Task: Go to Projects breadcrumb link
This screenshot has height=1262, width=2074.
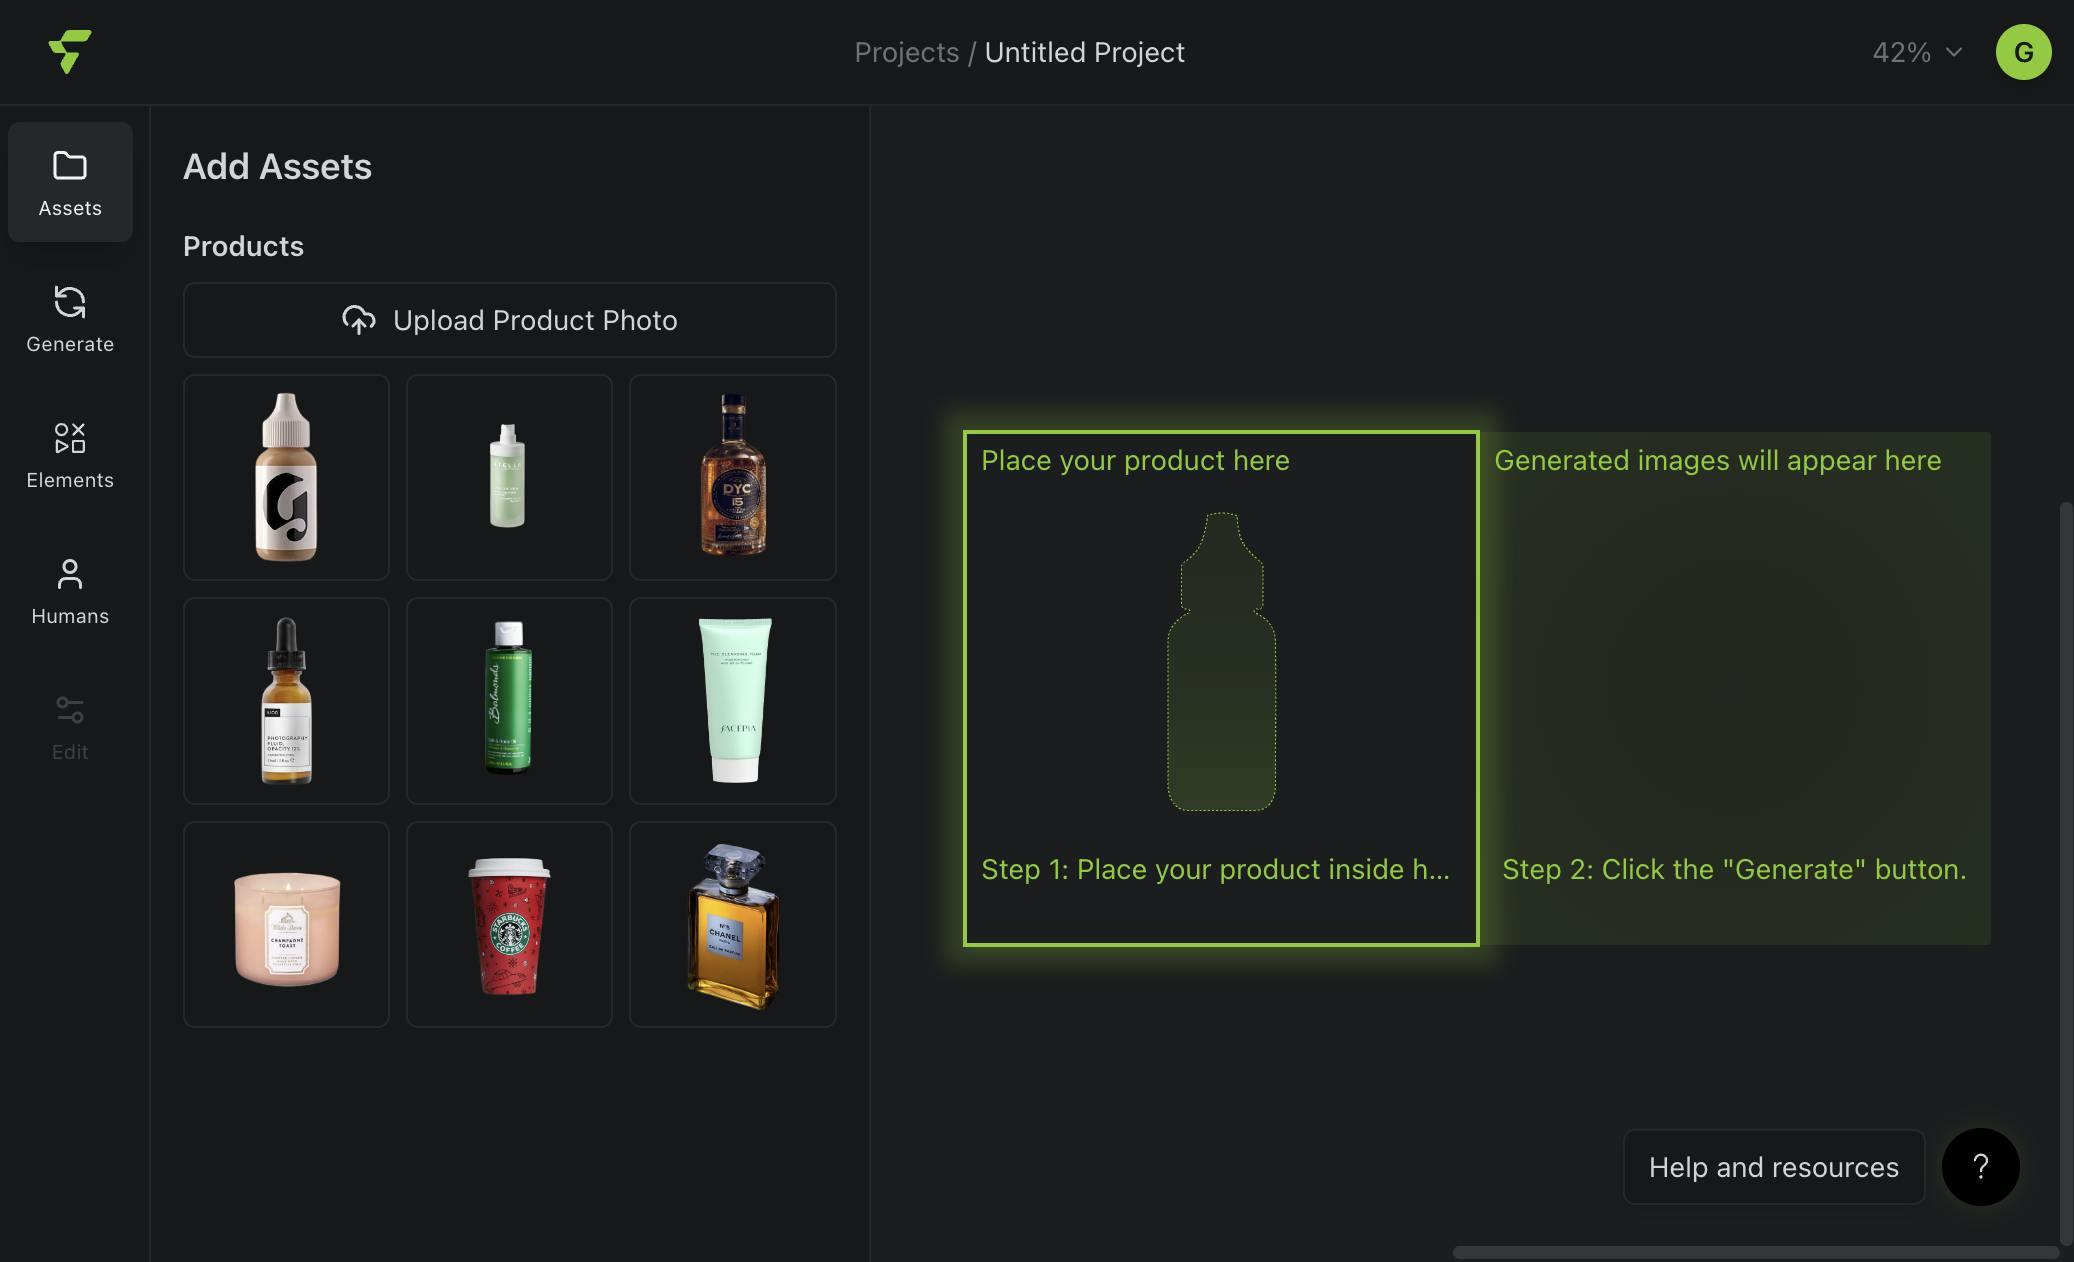Action: coord(906,52)
